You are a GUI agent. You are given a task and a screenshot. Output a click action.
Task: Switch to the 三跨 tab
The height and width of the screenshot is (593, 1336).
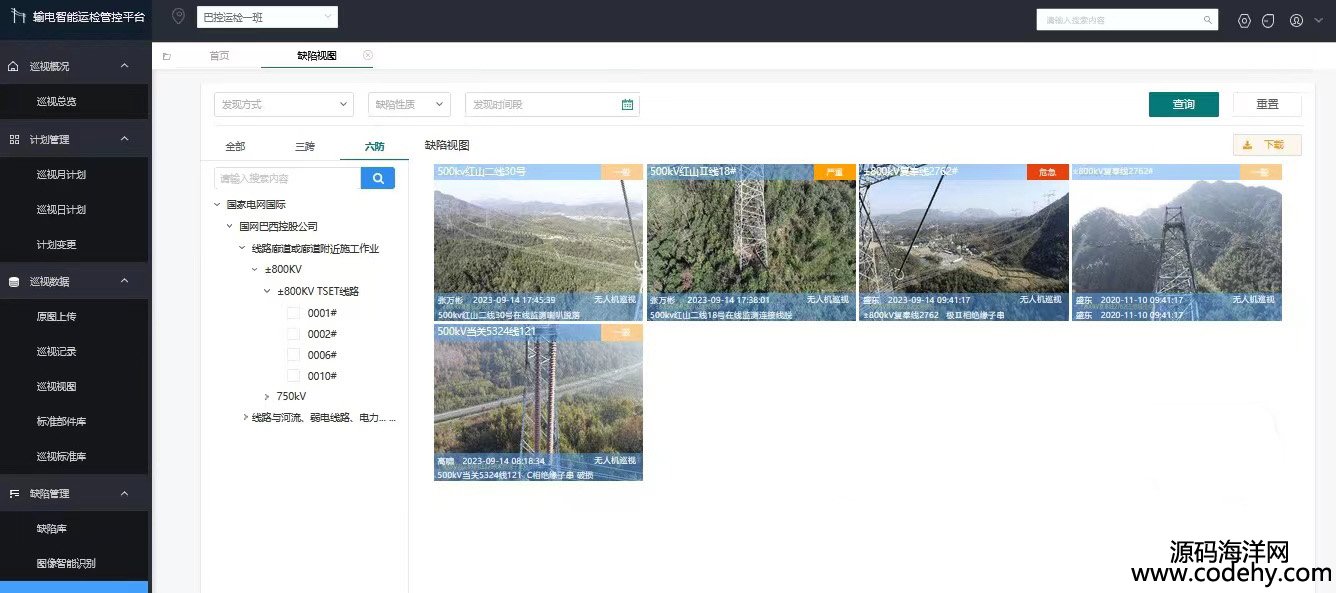(x=305, y=146)
